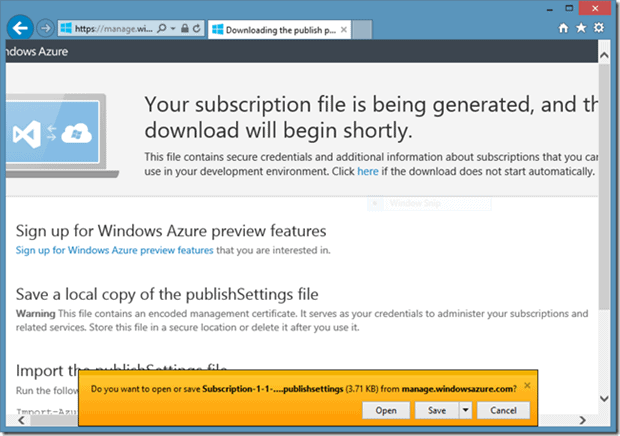Click the vertical scrollbar up arrow
The image size is (620, 436).
(604, 55)
